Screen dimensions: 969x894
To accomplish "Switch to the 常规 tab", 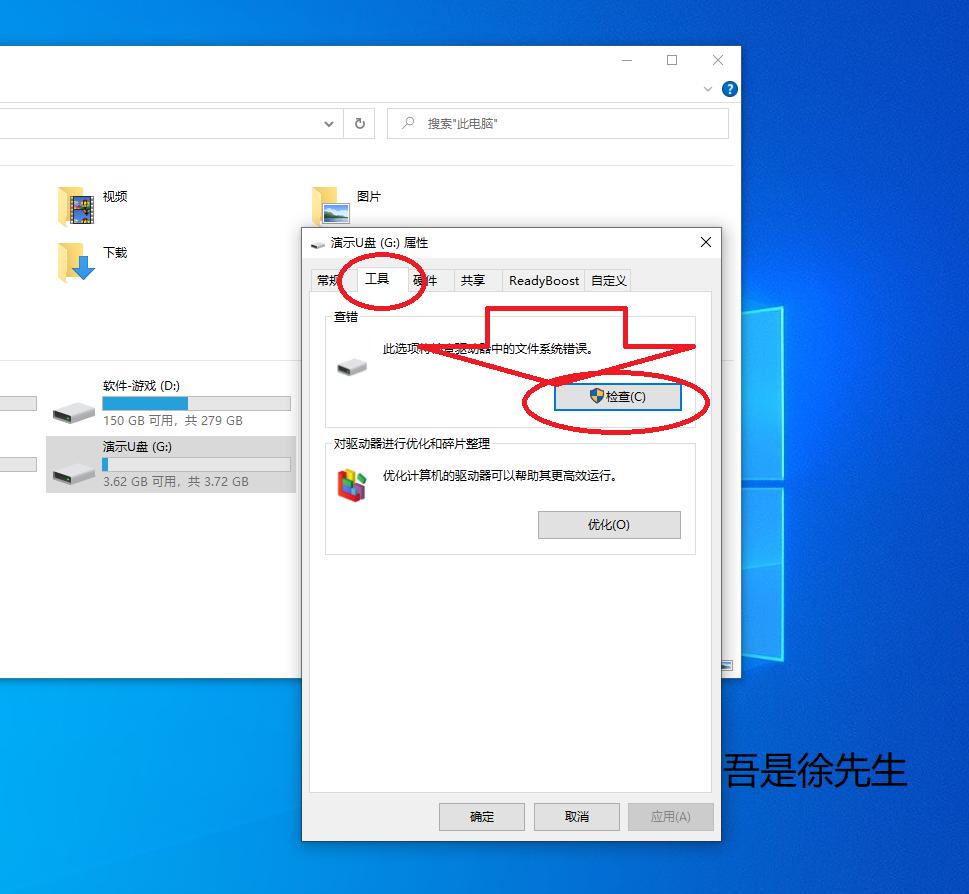I will (327, 281).
